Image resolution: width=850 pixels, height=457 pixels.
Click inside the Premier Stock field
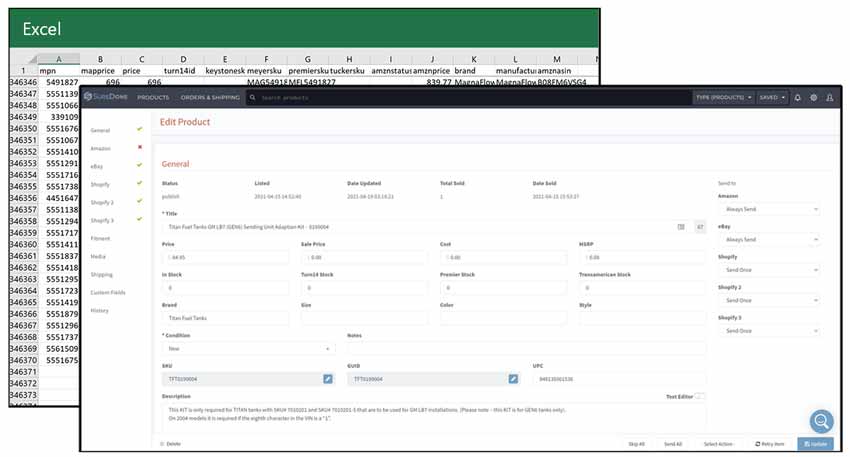pyautogui.click(x=503, y=288)
